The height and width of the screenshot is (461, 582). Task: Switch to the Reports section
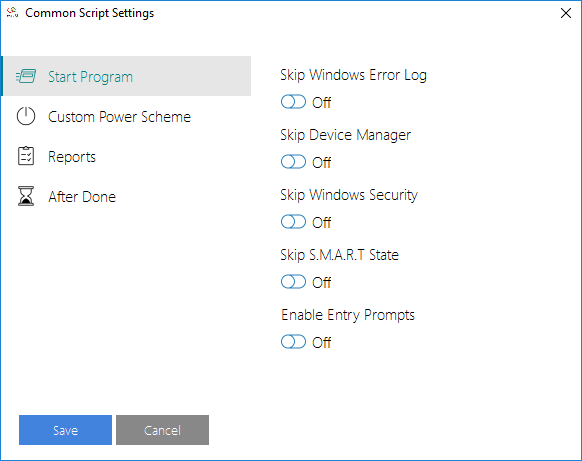(x=72, y=157)
